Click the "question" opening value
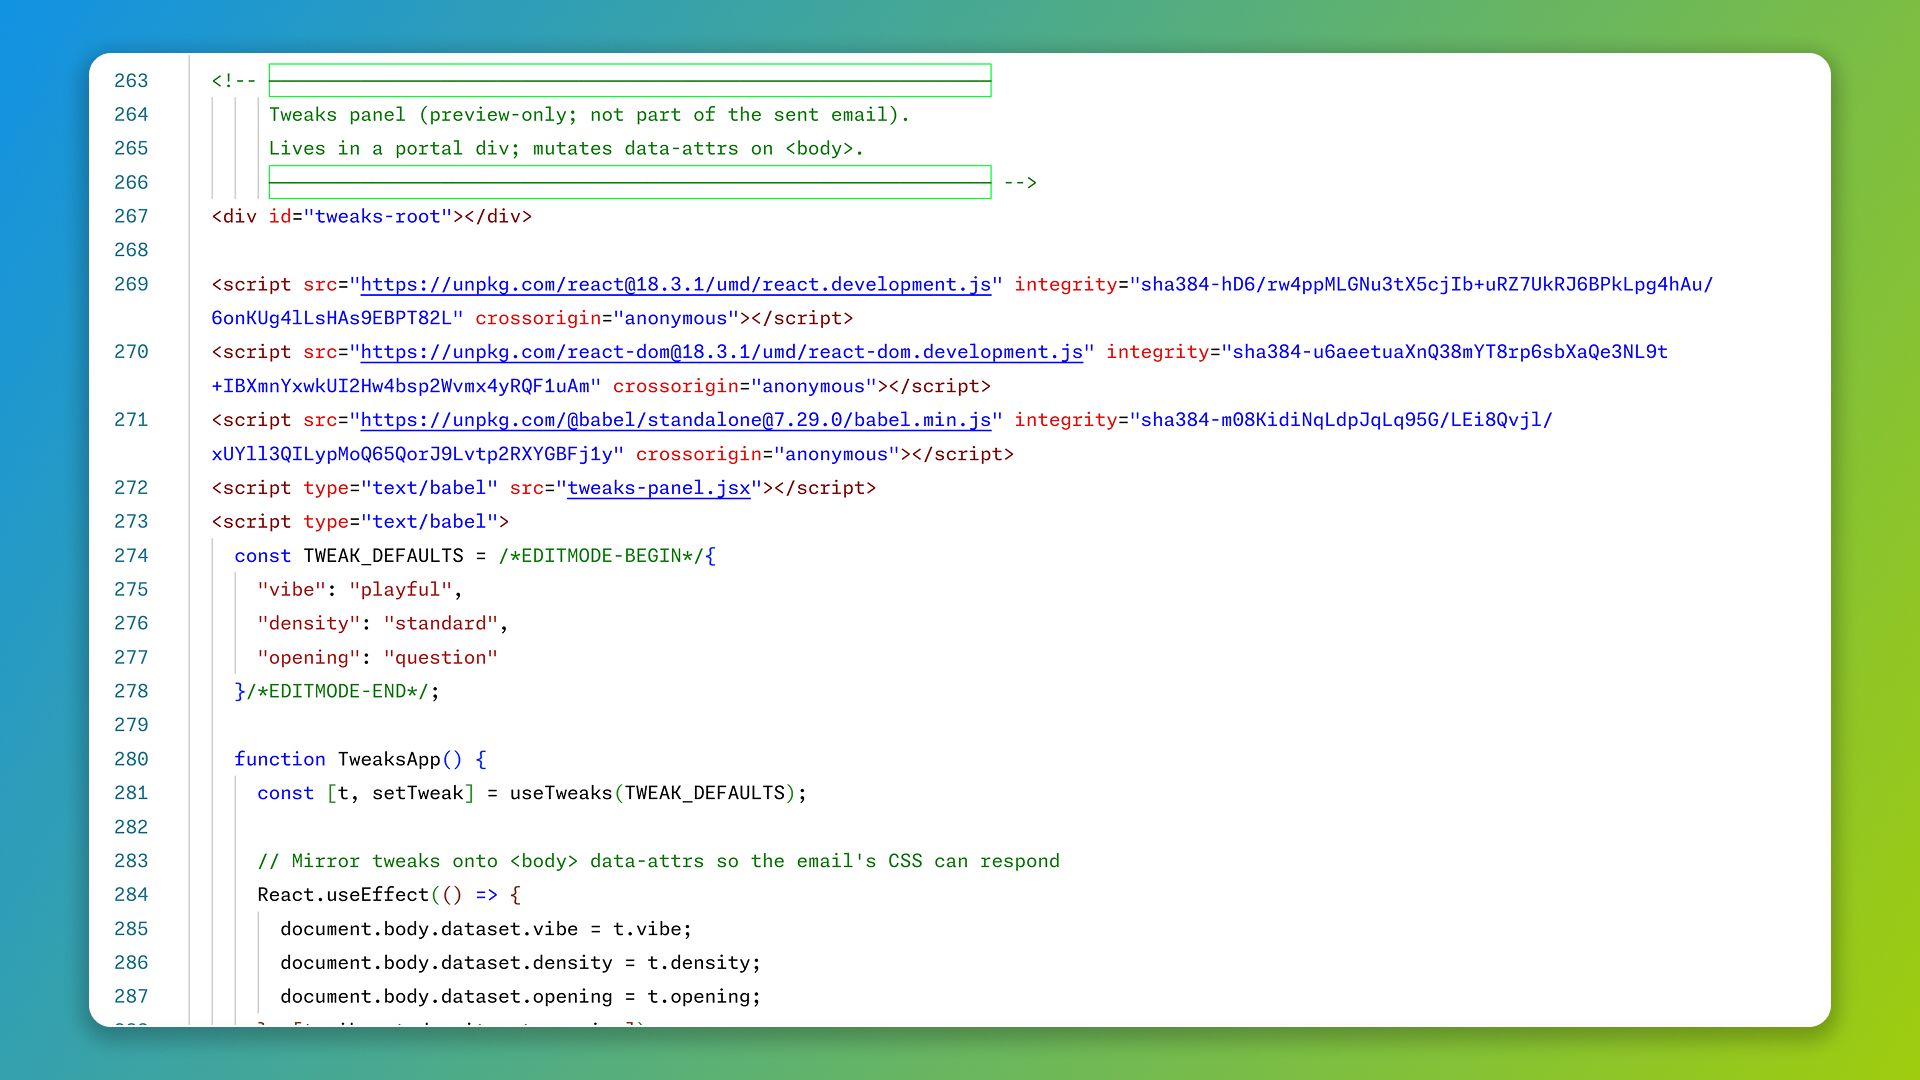This screenshot has height=1080, width=1920. (441, 658)
